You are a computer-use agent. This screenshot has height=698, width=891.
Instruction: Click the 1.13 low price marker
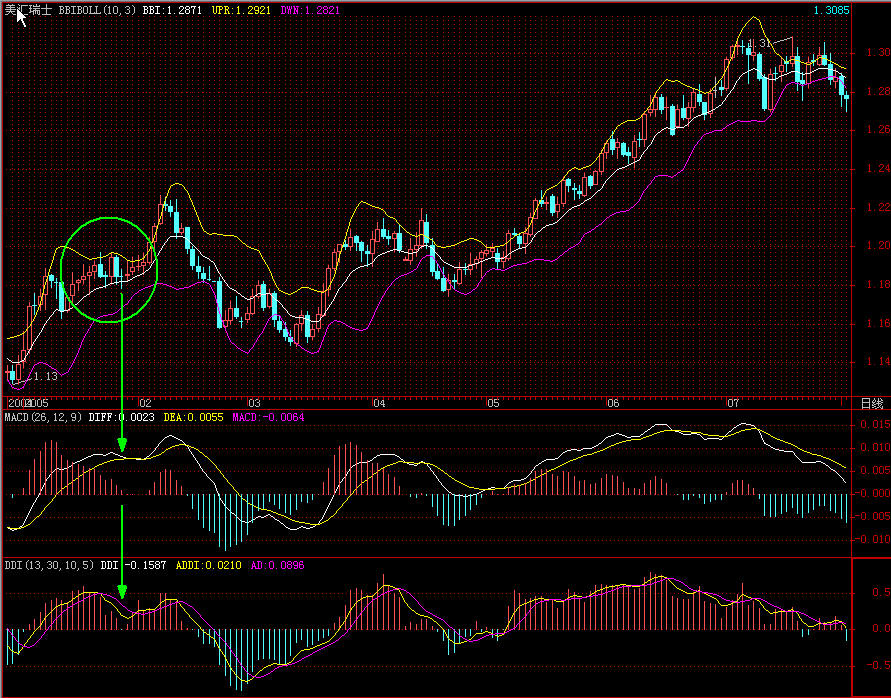[45, 376]
